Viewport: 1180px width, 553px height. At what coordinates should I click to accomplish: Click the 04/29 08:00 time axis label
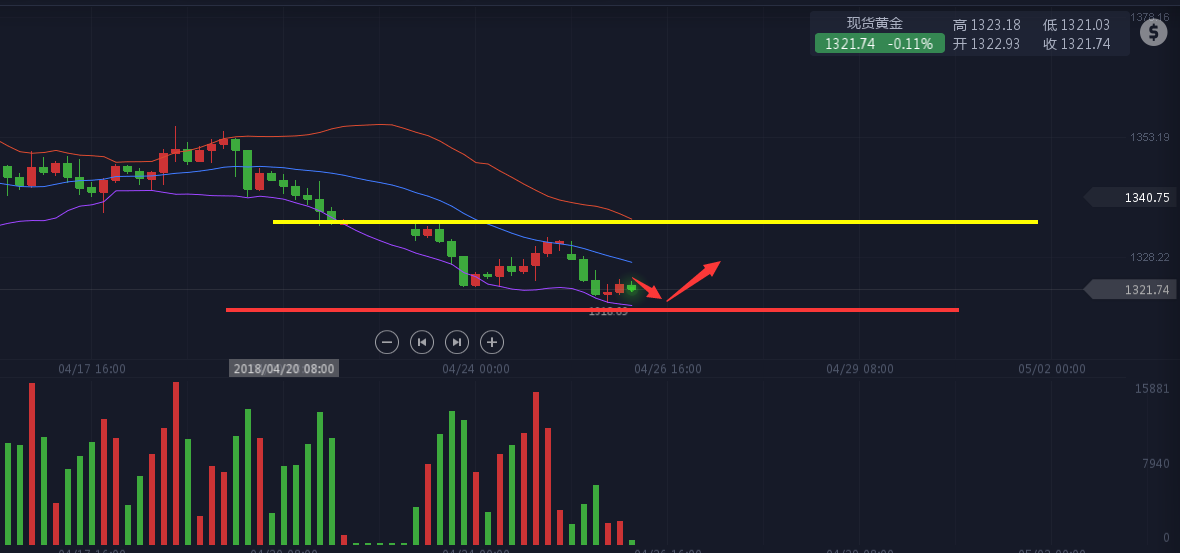pos(859,369)
